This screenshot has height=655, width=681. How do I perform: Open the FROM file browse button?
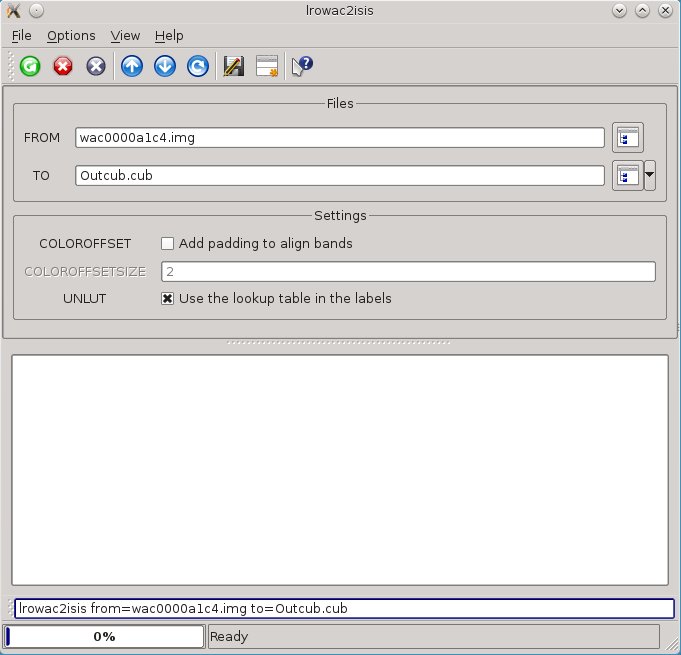coord(628,138)
